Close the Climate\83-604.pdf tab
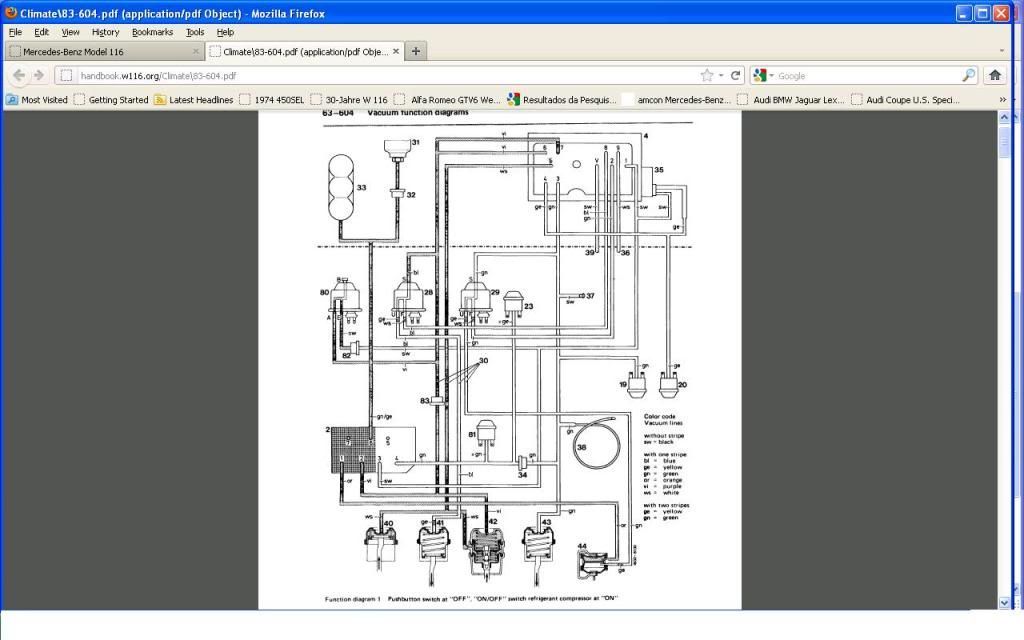 397,51
